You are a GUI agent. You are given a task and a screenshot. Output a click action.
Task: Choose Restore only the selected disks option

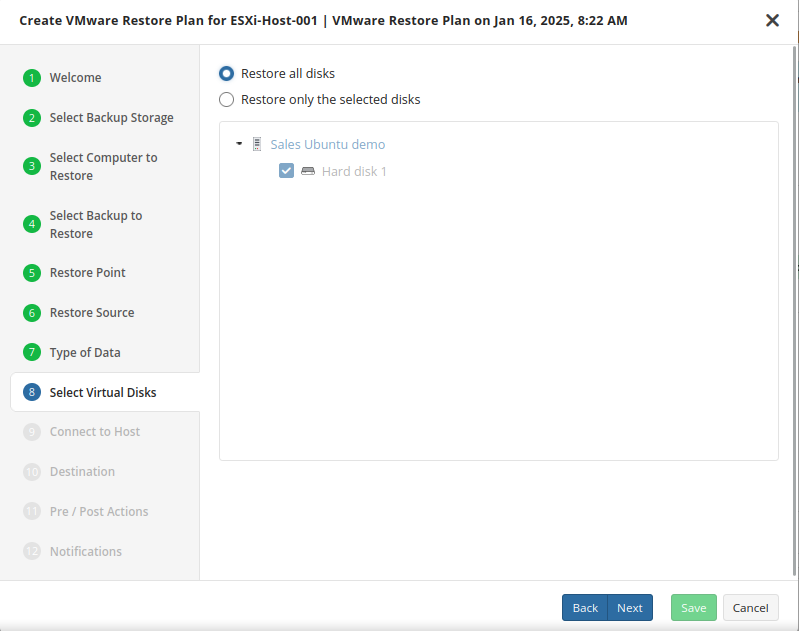(227, 100)
